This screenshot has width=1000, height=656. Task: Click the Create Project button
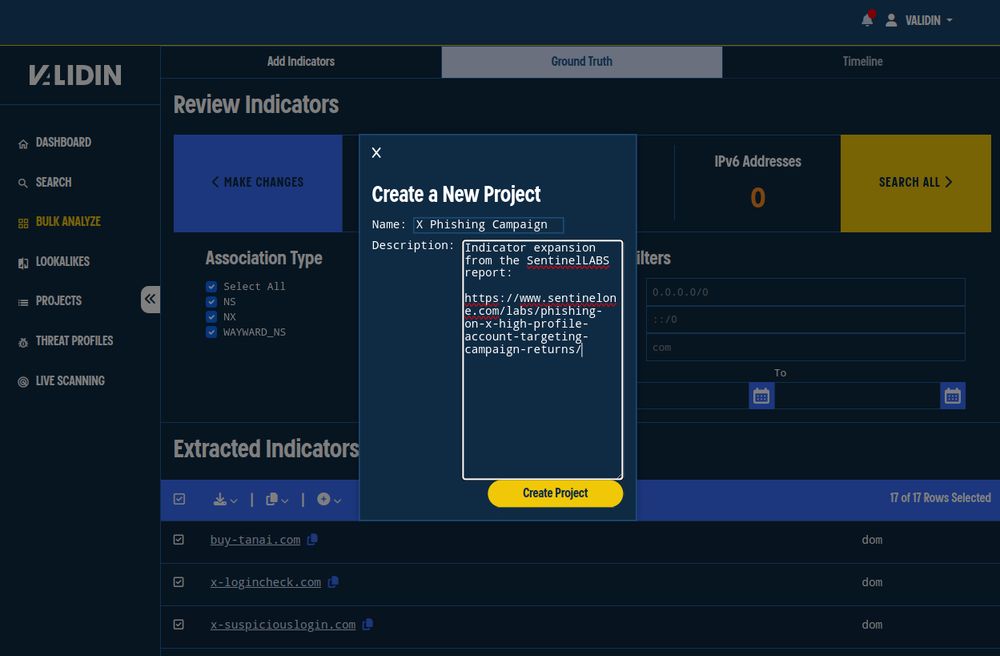click(x=555, y=493)
